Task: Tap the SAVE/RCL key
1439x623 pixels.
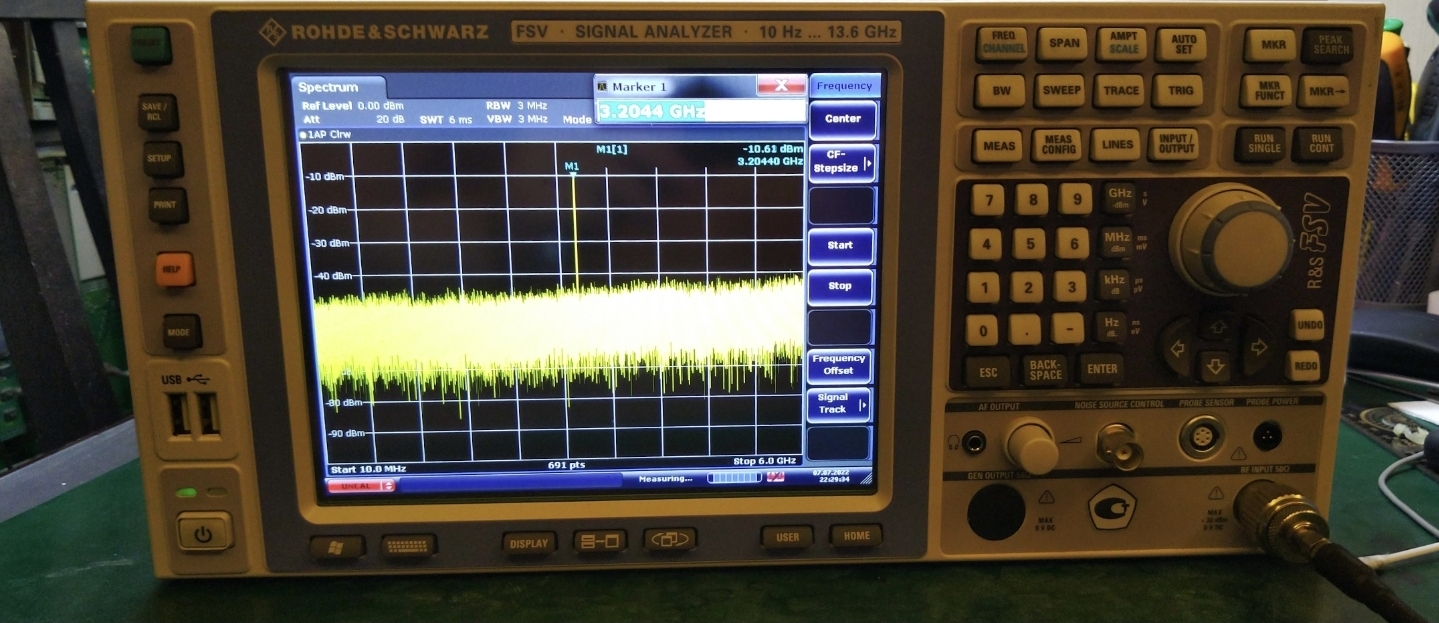Action: (x=157, y=112)
